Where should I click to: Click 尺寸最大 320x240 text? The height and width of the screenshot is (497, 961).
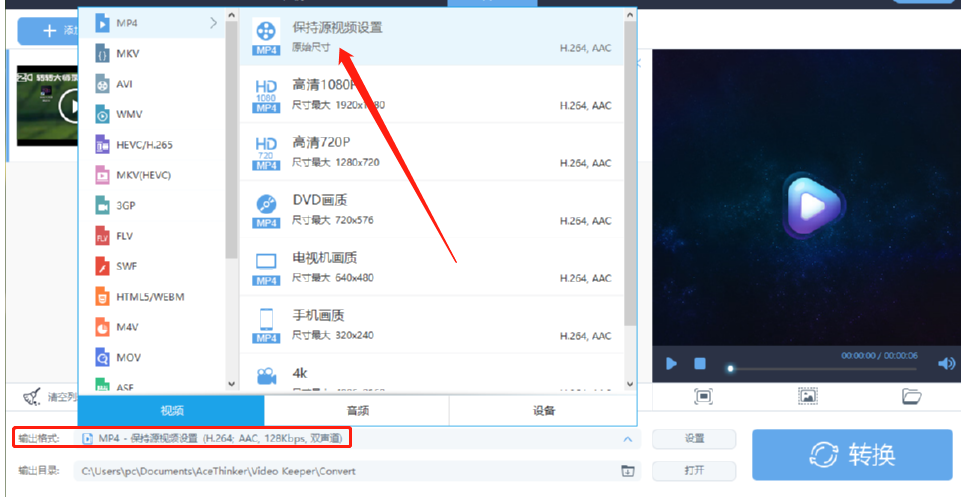coord(332,335)
